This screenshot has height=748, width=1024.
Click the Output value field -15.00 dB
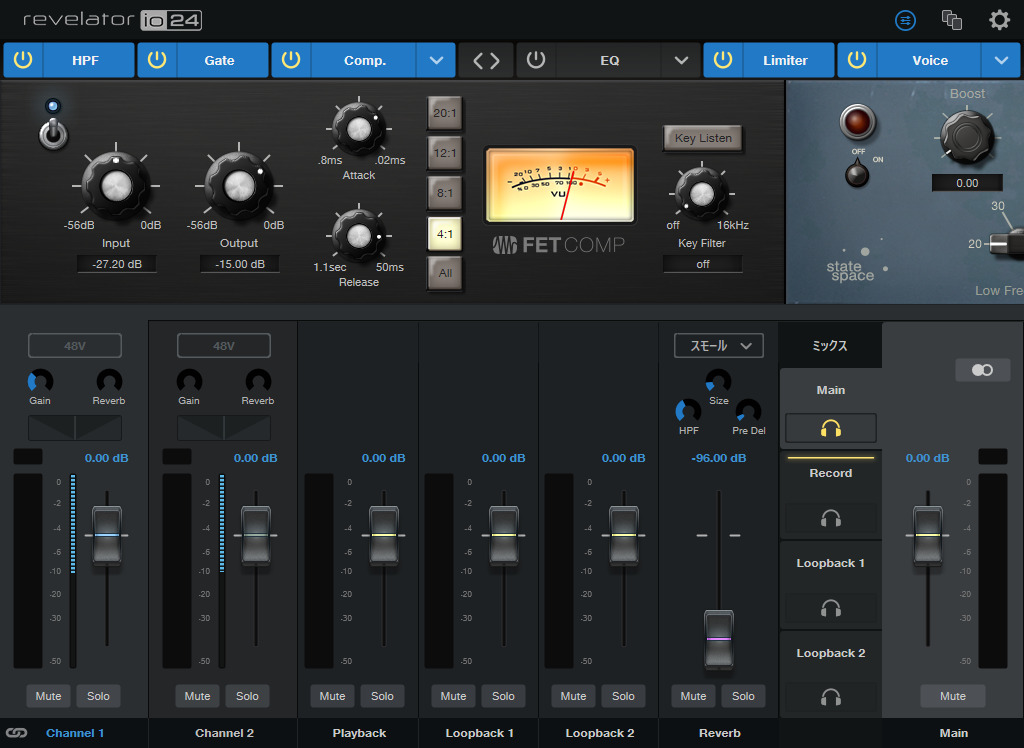240,264
